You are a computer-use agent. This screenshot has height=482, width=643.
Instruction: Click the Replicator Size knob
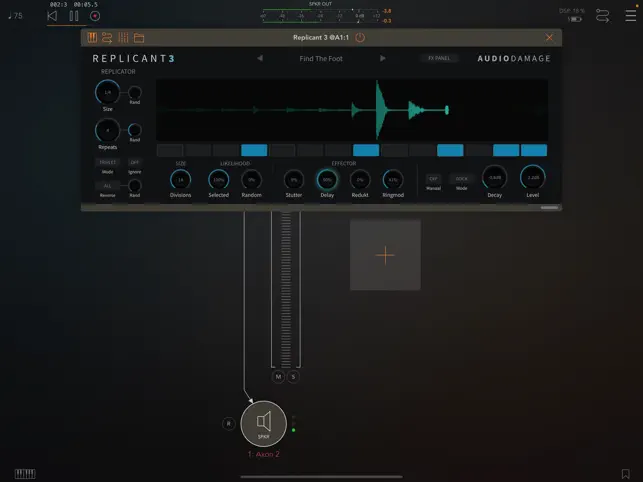point(107,92)
